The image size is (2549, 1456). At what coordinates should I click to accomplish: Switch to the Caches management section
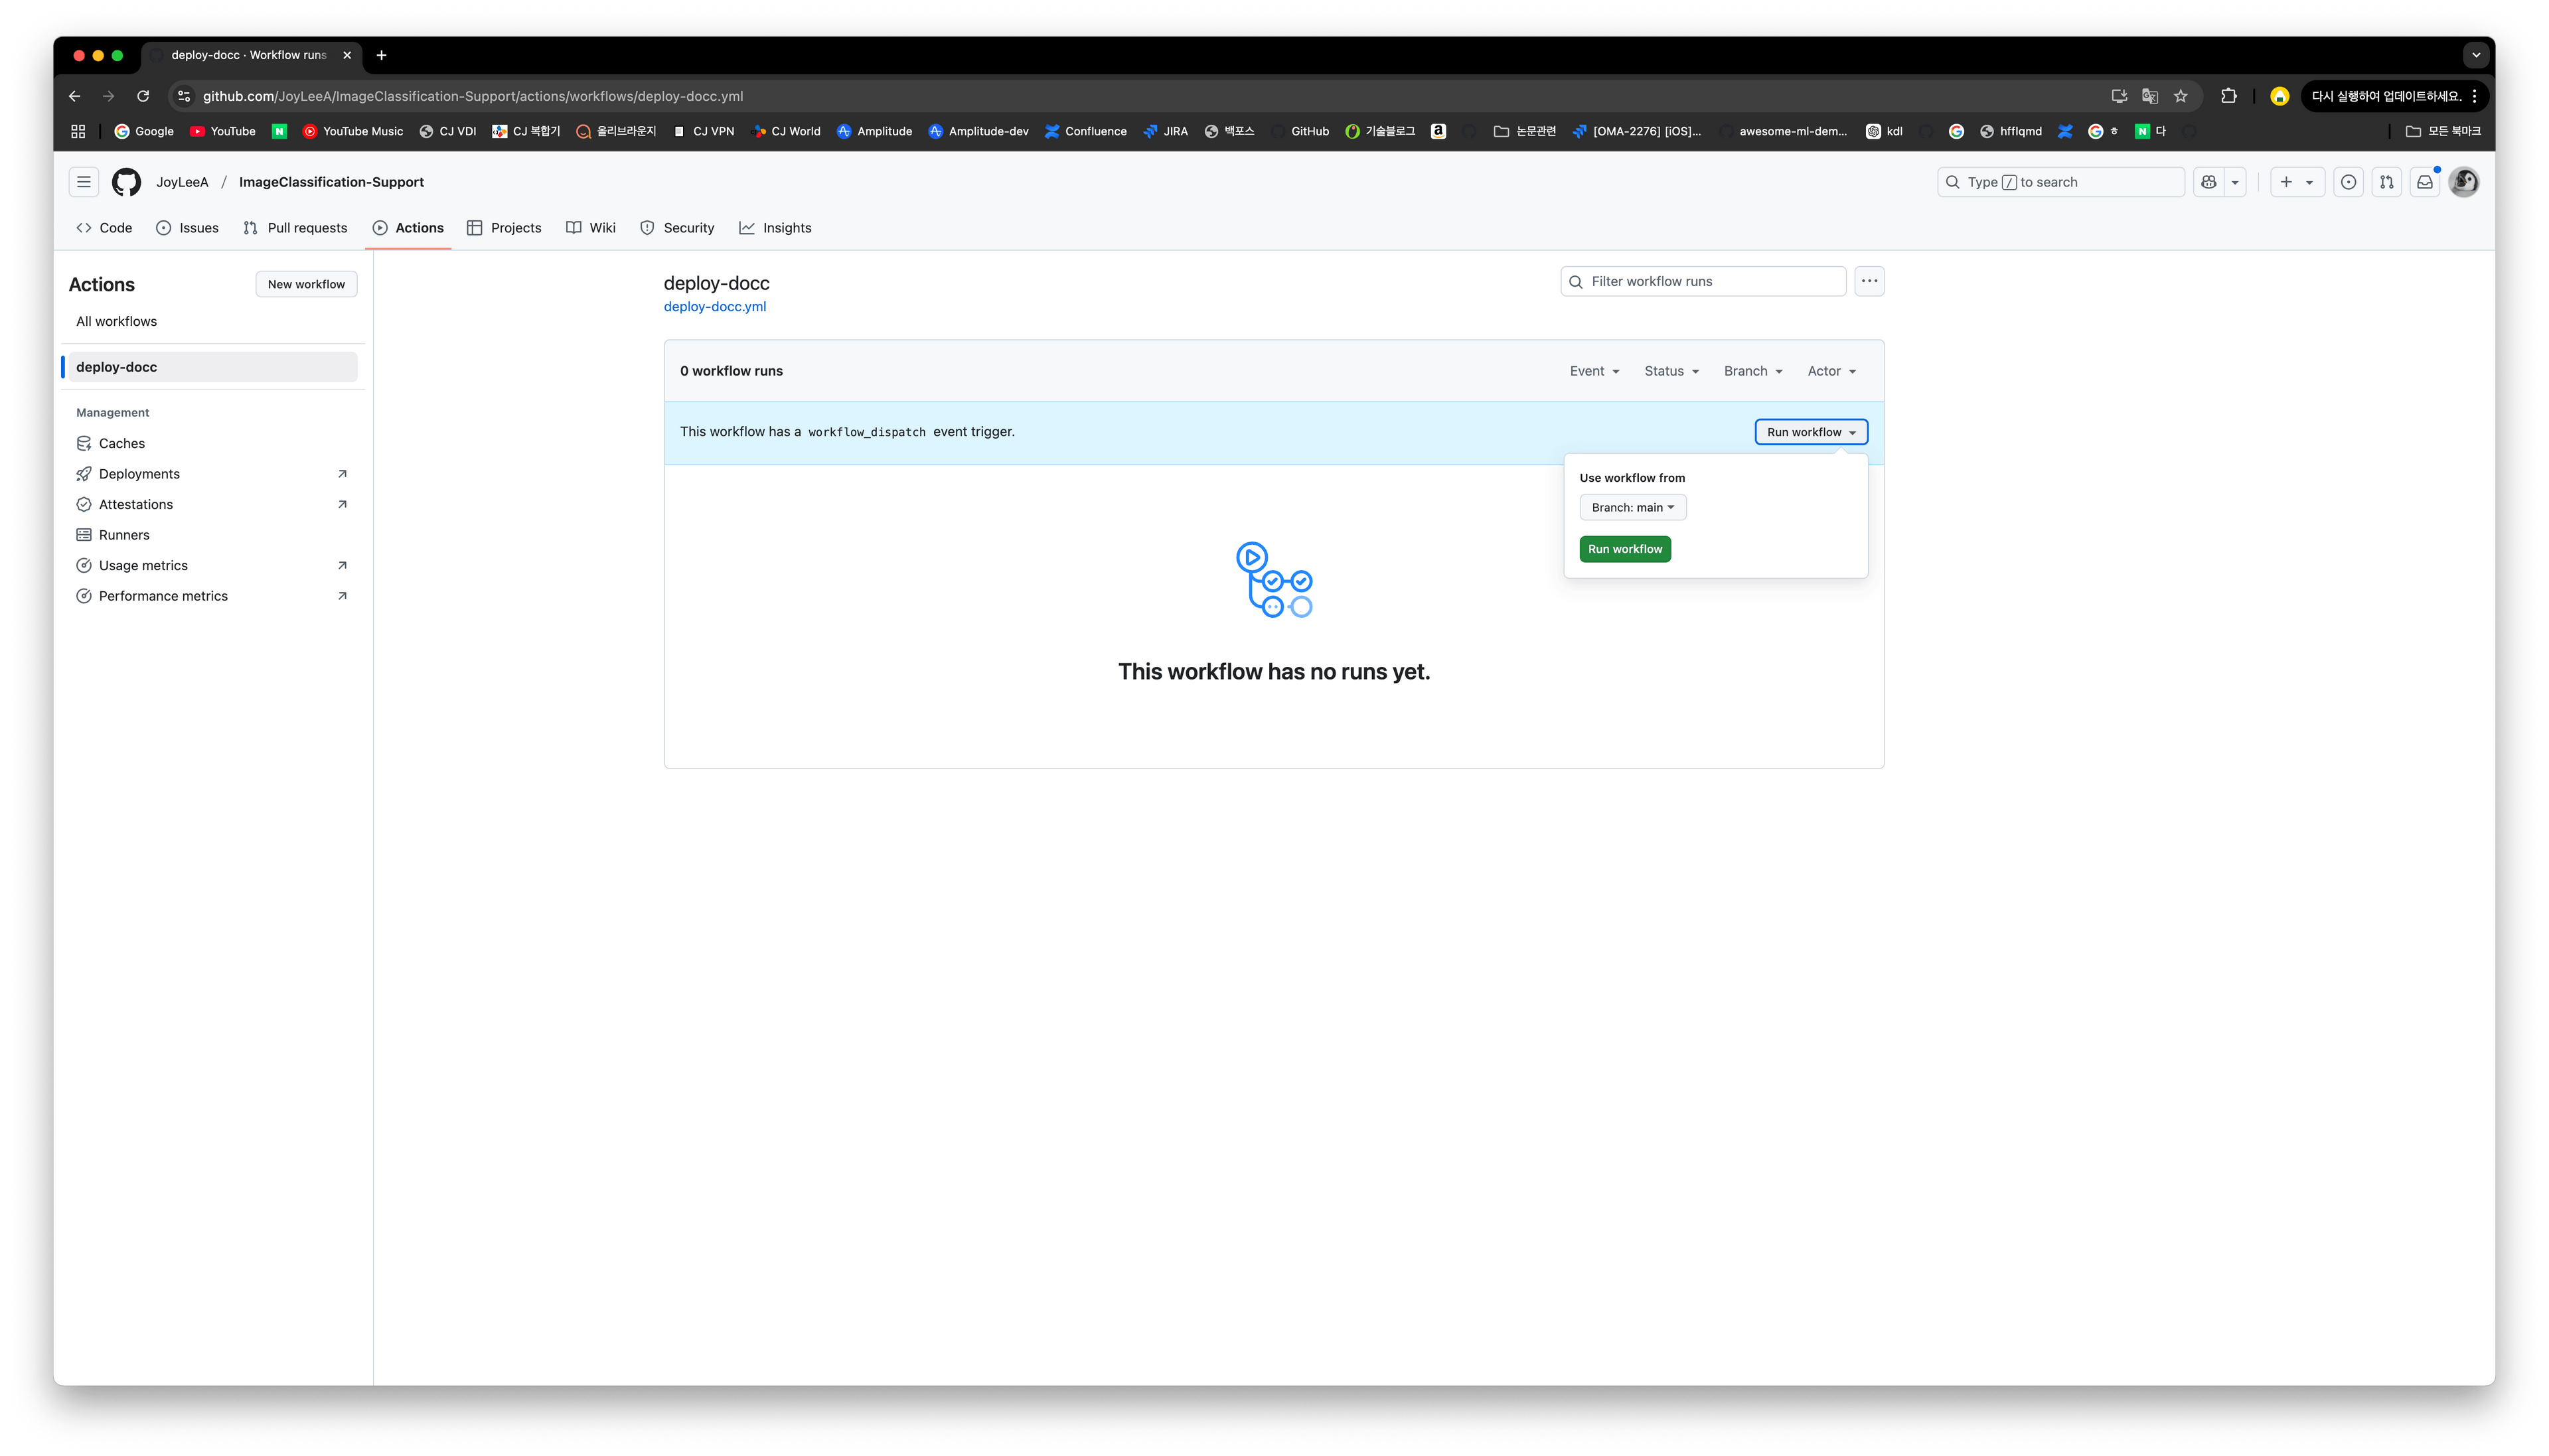coord(122,442)
